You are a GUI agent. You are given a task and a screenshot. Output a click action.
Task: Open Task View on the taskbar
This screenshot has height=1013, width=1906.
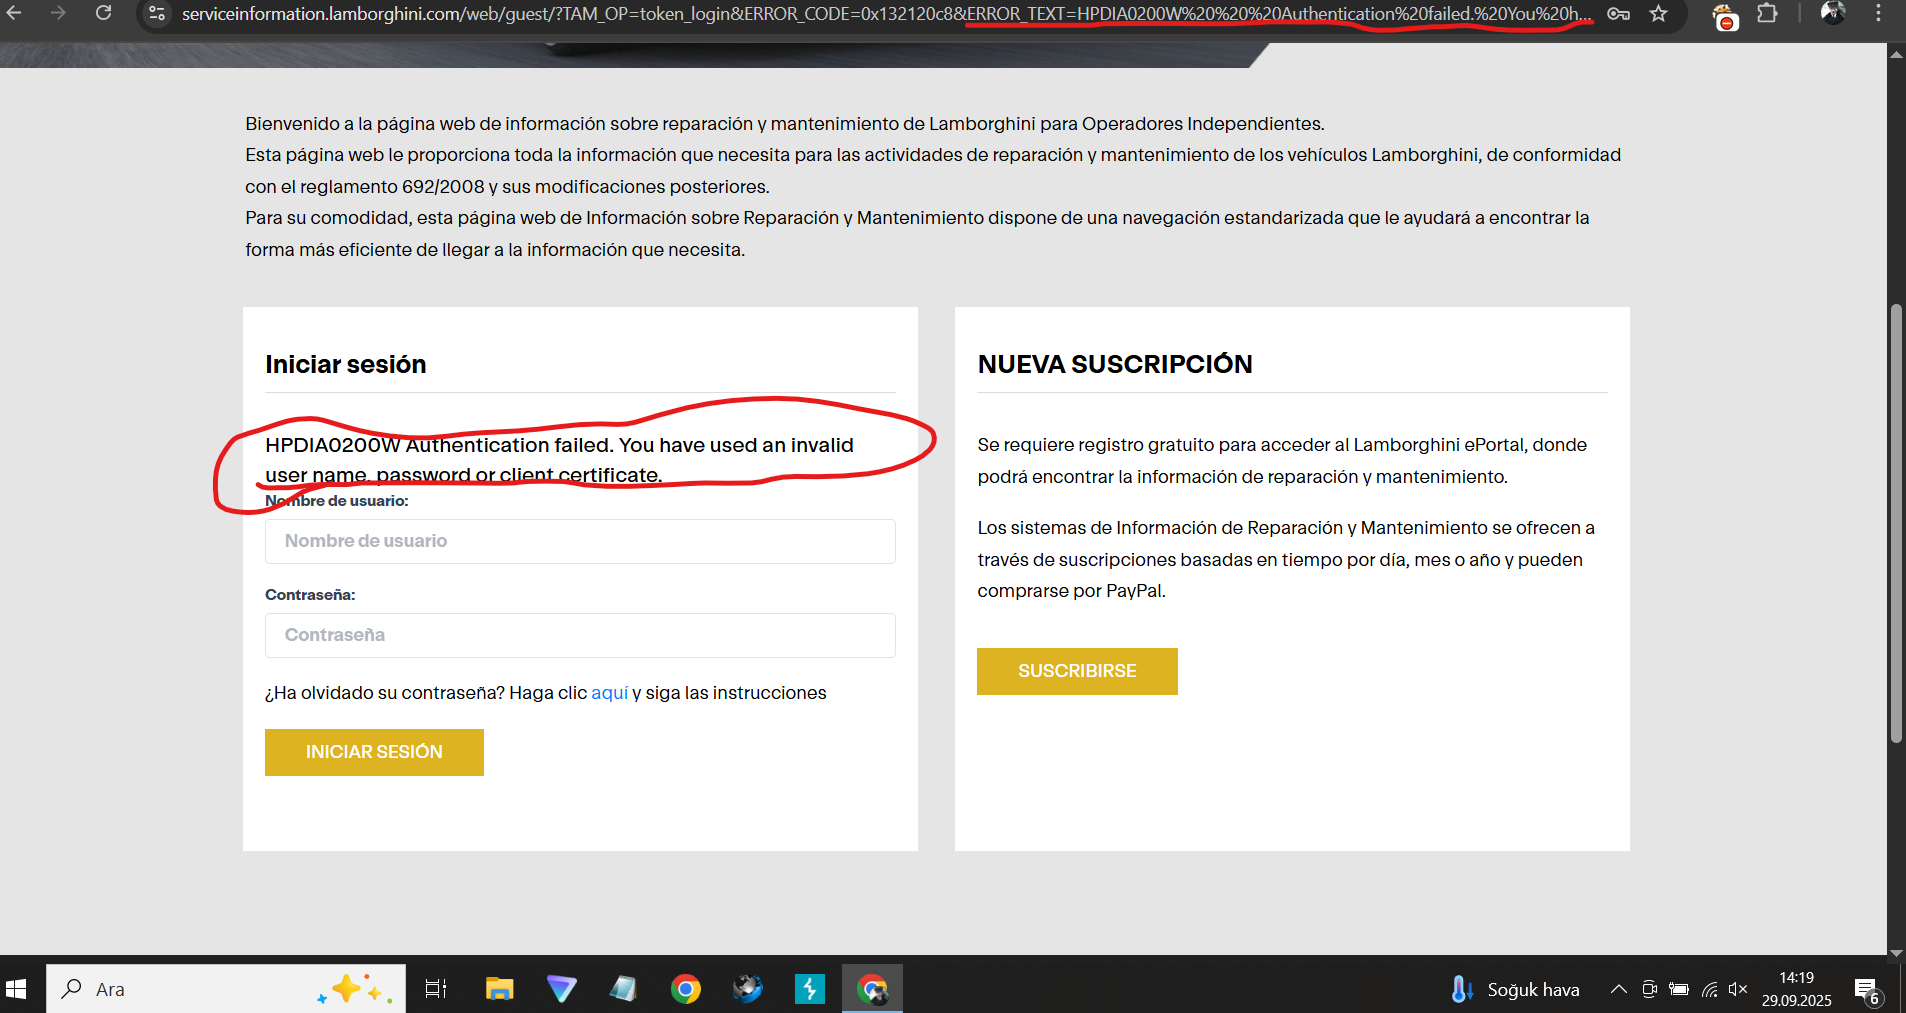436,989
